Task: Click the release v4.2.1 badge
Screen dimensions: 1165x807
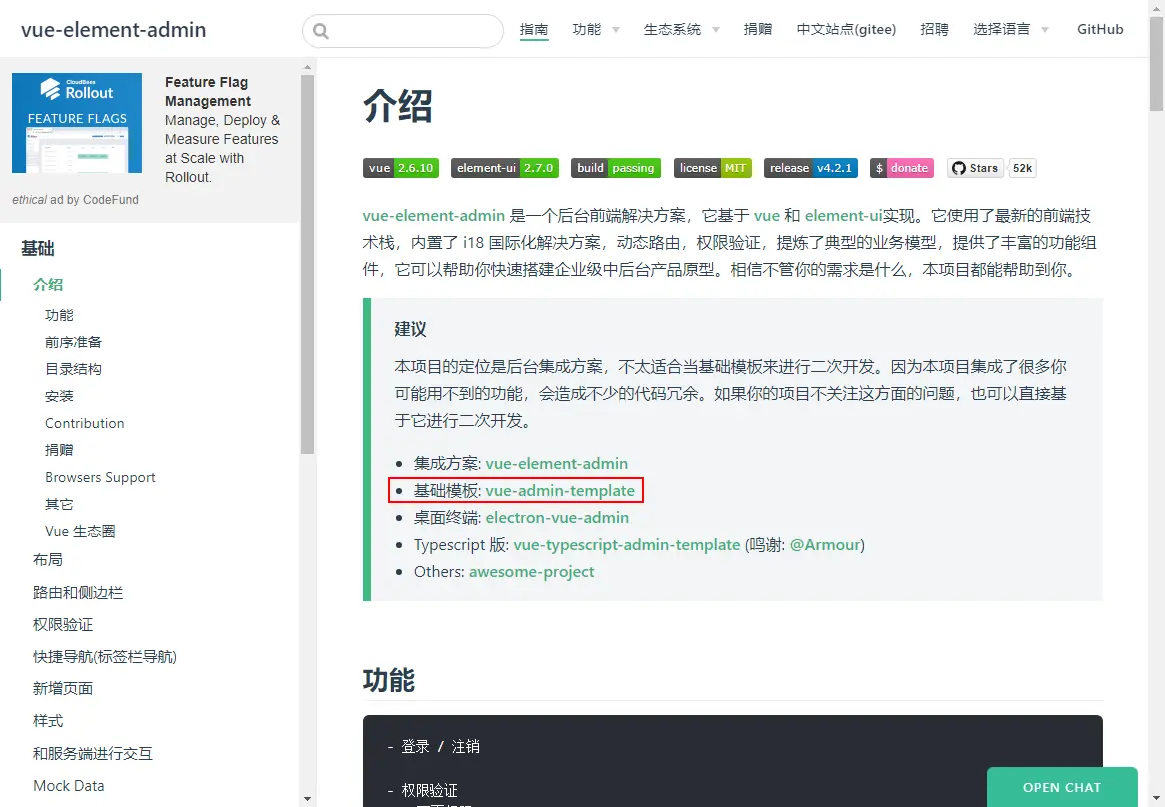Action: [x=811, y=168]
